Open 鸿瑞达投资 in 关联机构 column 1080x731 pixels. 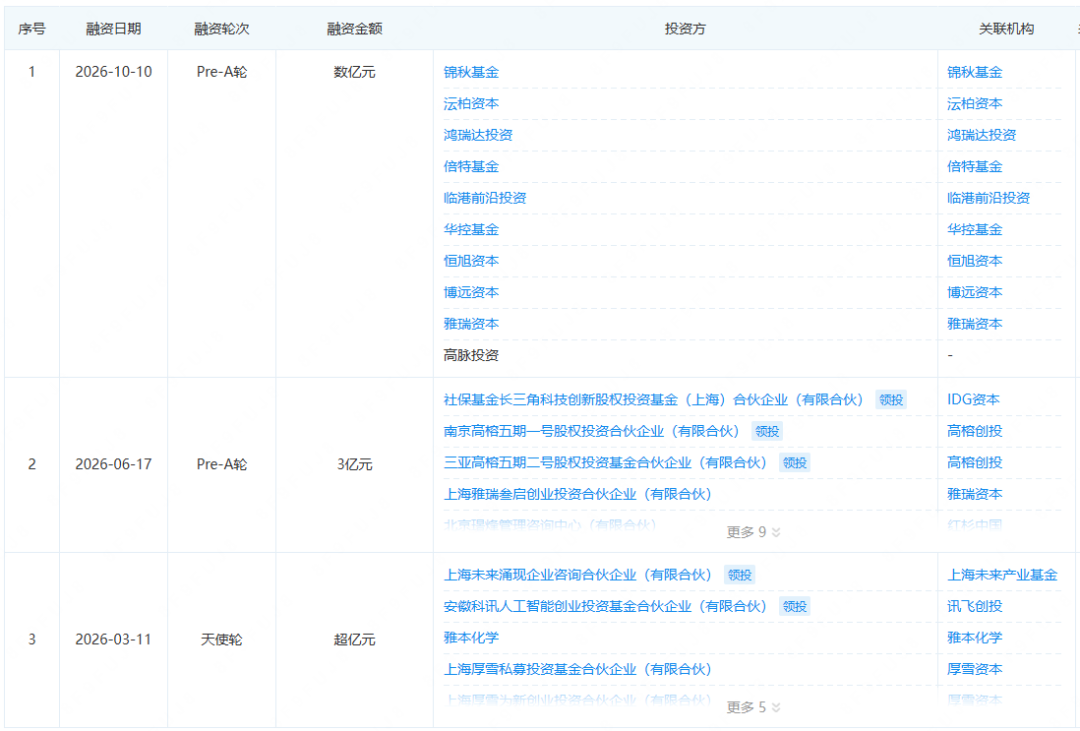pyautogui.click(x=982, y=135)
